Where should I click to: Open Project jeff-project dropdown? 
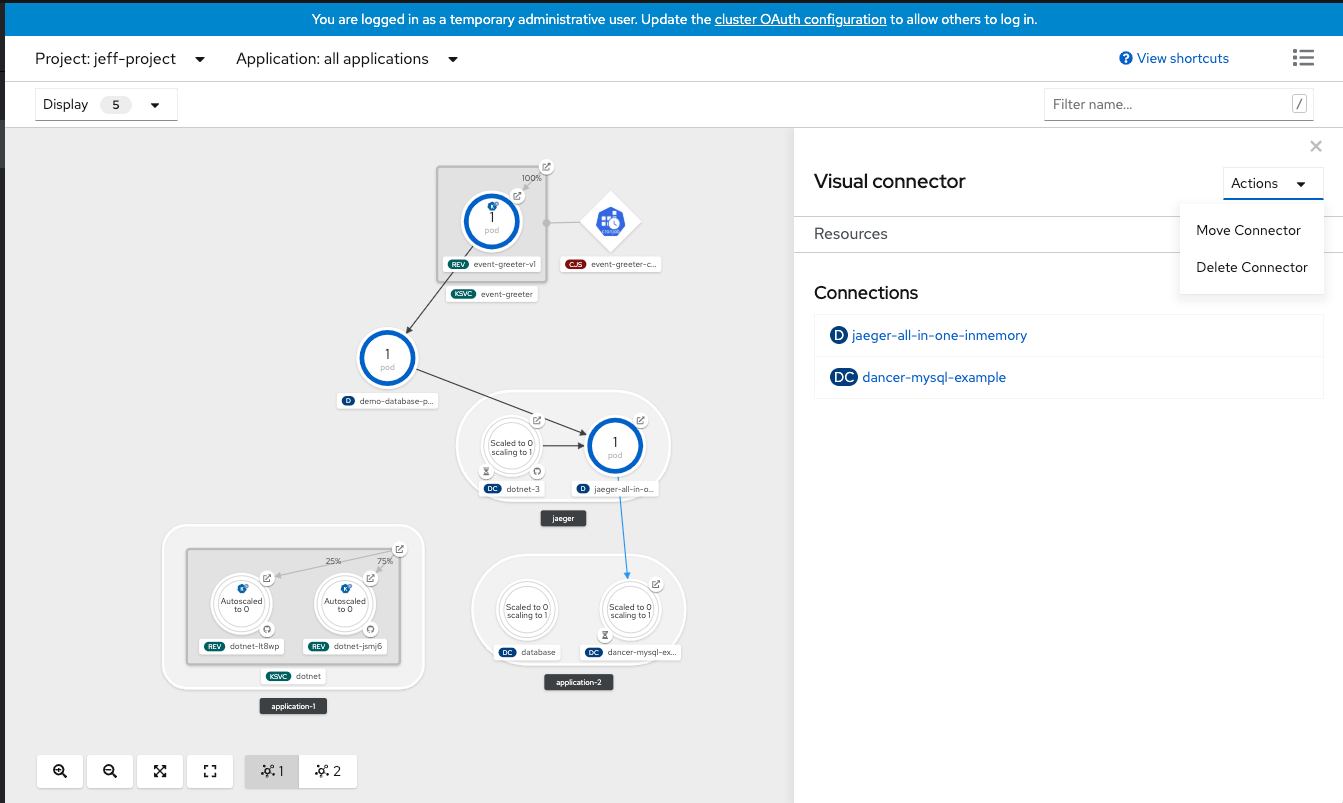(x=120, y=59)
